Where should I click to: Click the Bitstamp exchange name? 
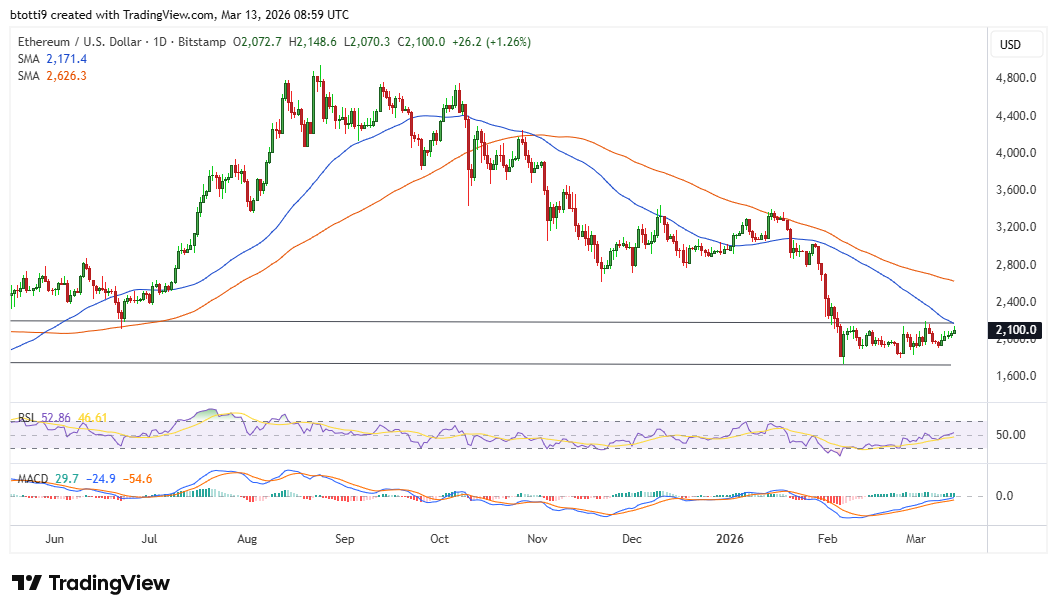pos(205,42)
